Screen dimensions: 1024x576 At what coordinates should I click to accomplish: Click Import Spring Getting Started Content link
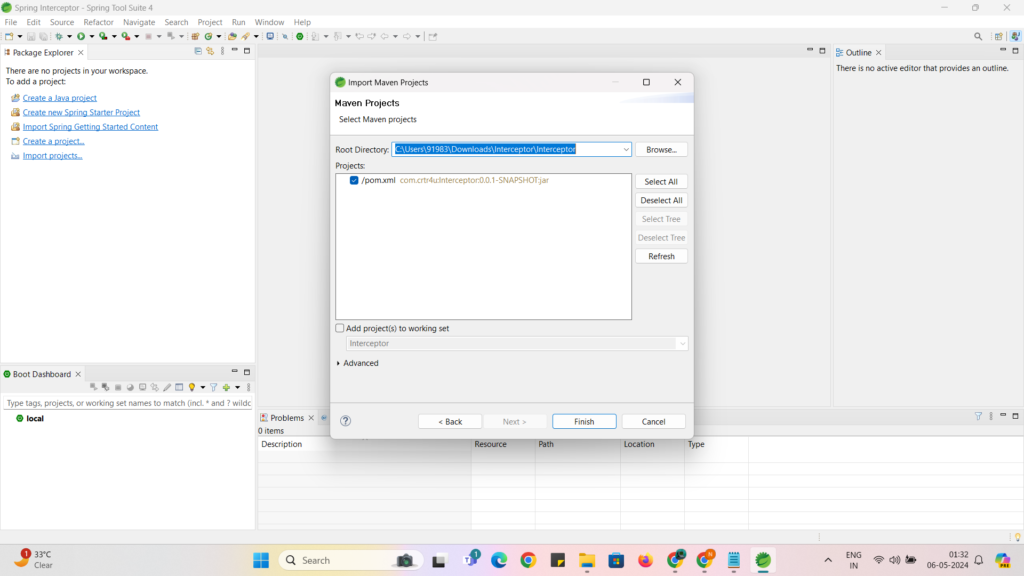(90, 127)
